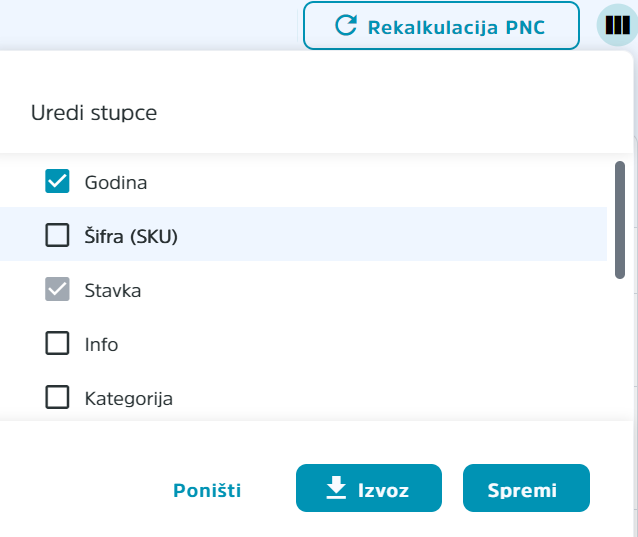The height and width of the screenshot is (537, 638).
Task: Toggle the greyed Stavka checkbox
Action: [57, 289]
